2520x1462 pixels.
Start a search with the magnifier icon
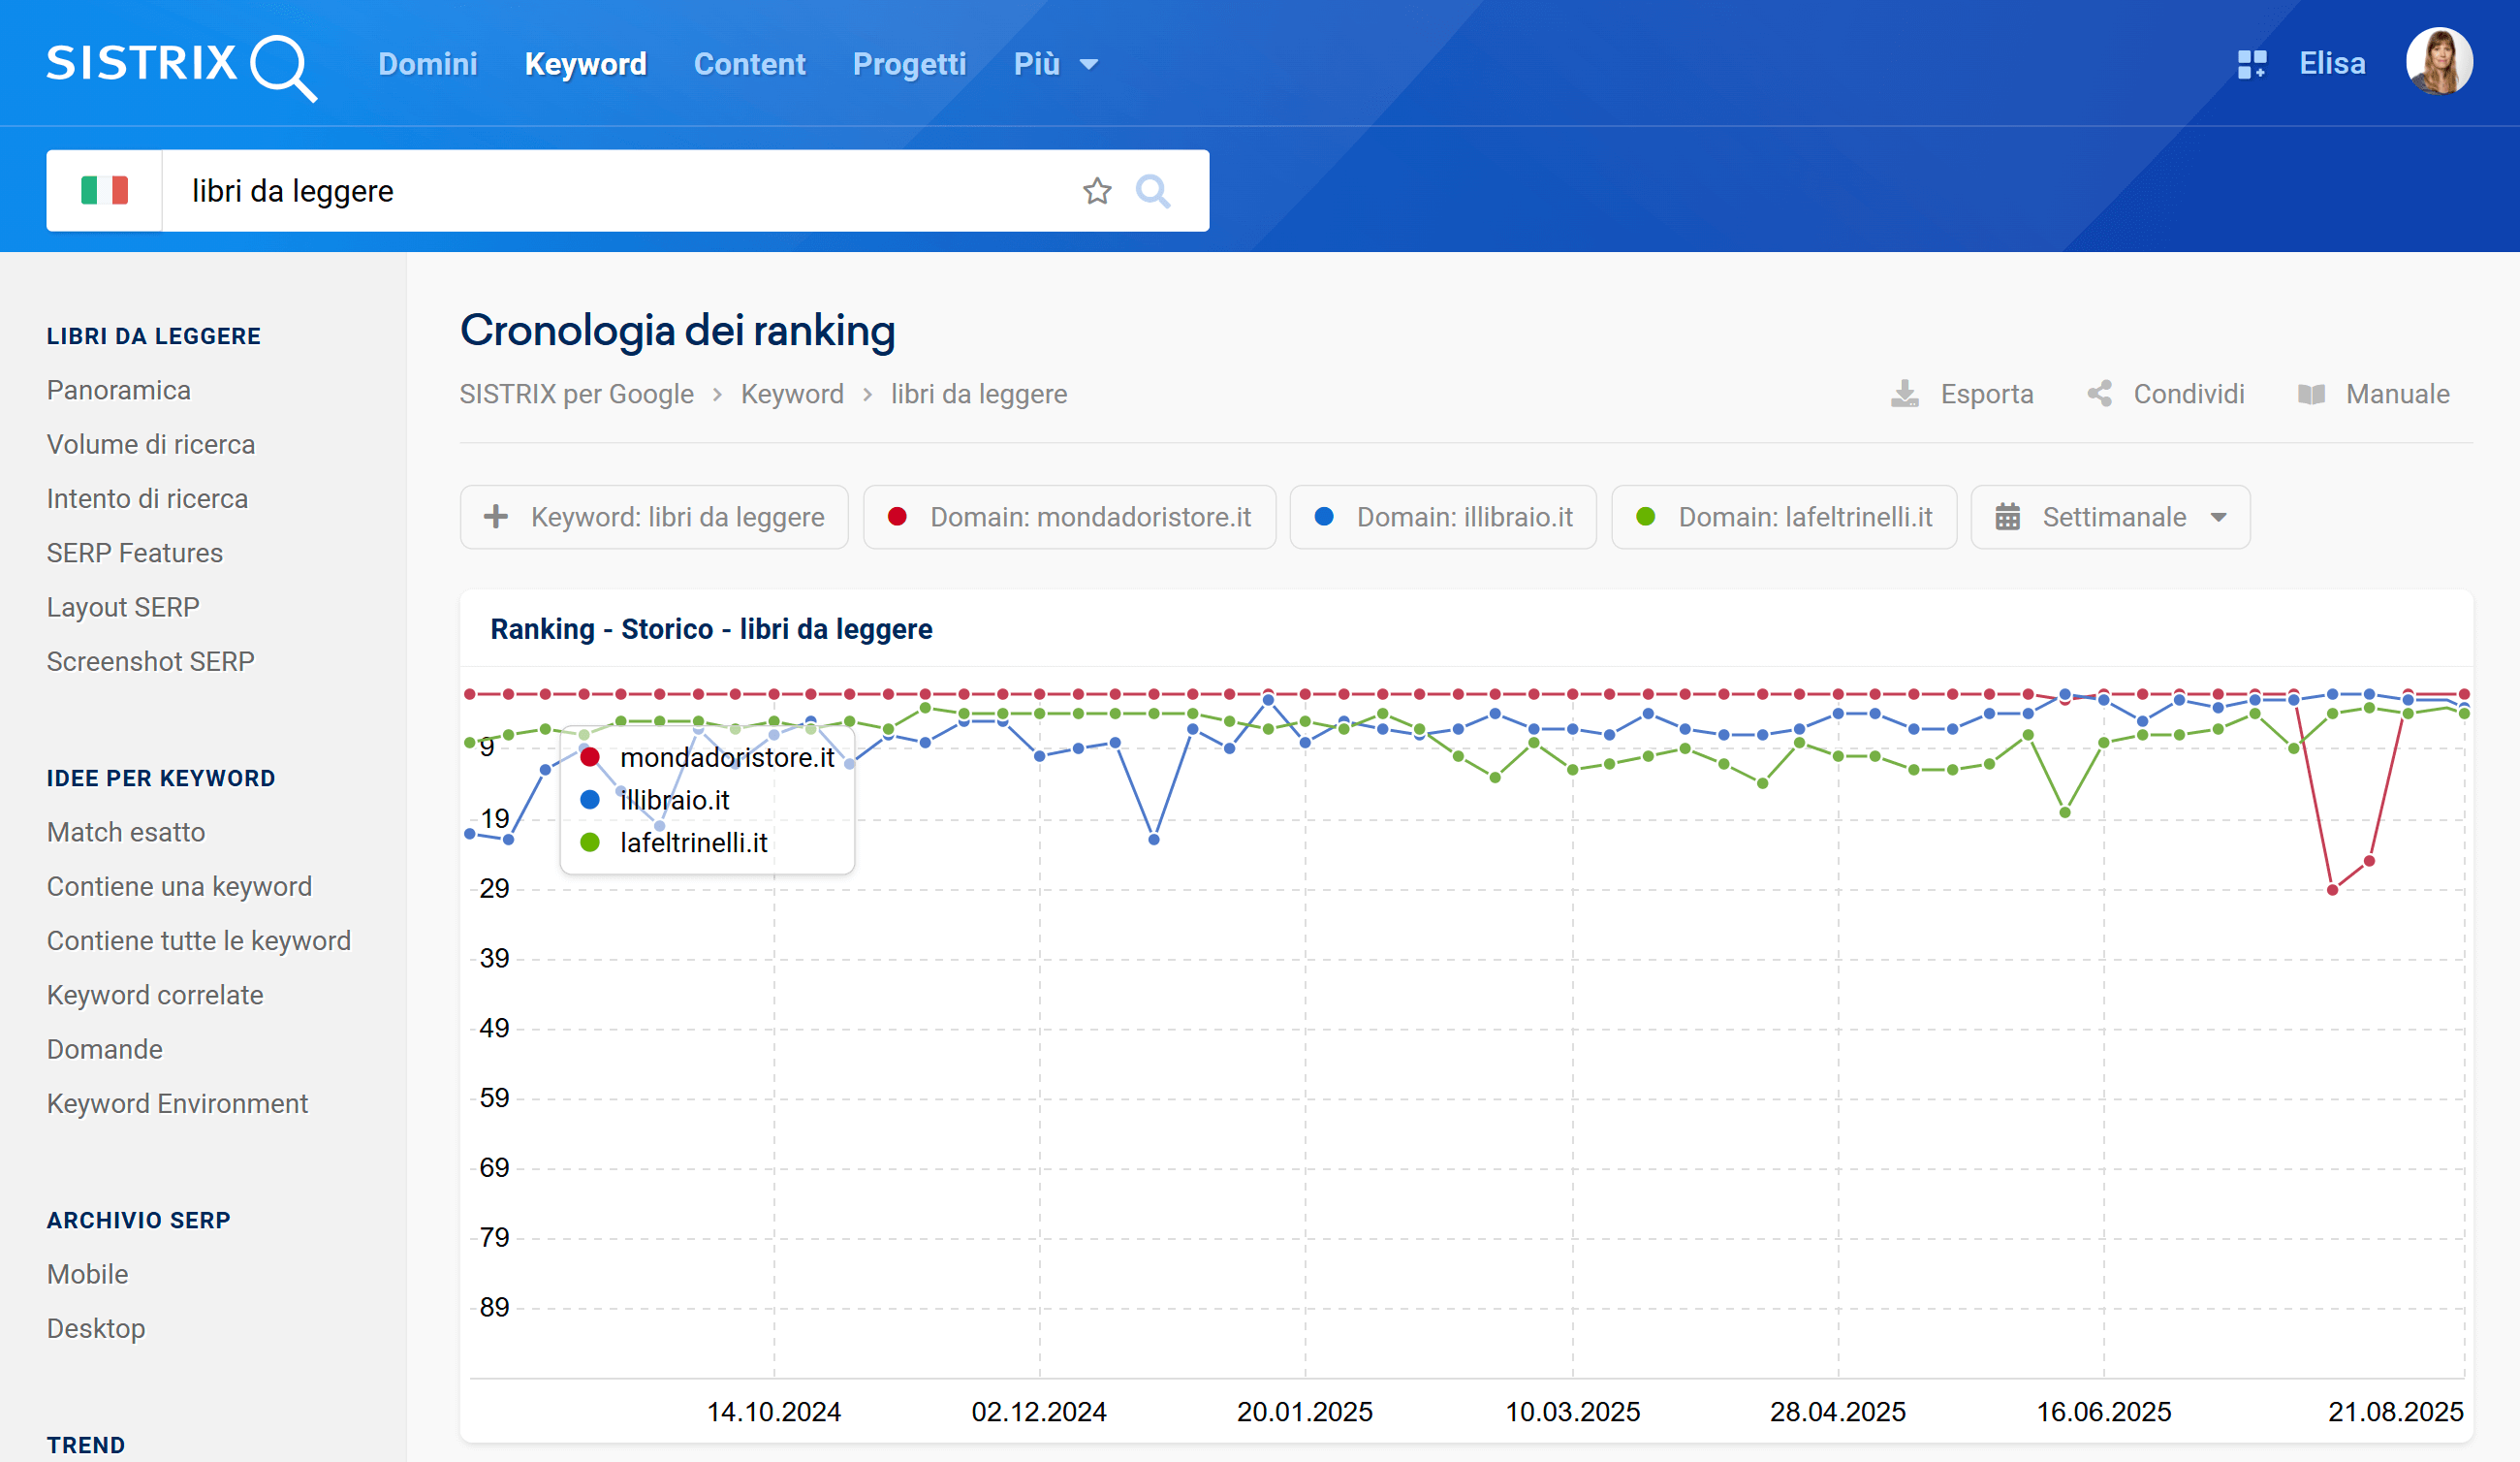coord(1154,190)
